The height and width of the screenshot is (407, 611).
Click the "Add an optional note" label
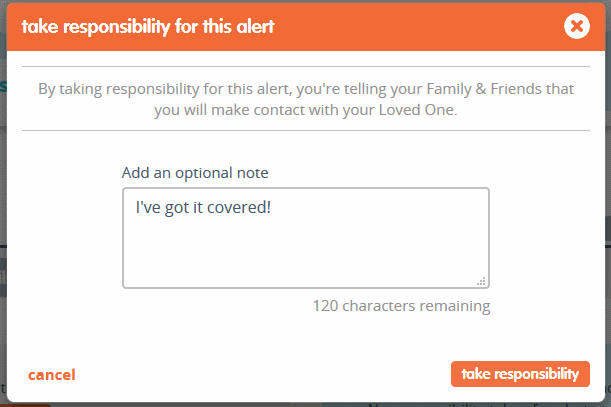pyautogui.click(x=195, y=173)
